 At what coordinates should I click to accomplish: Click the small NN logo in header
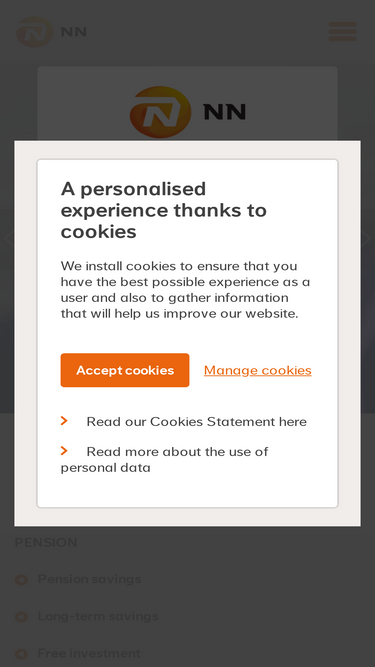[51, 31]
